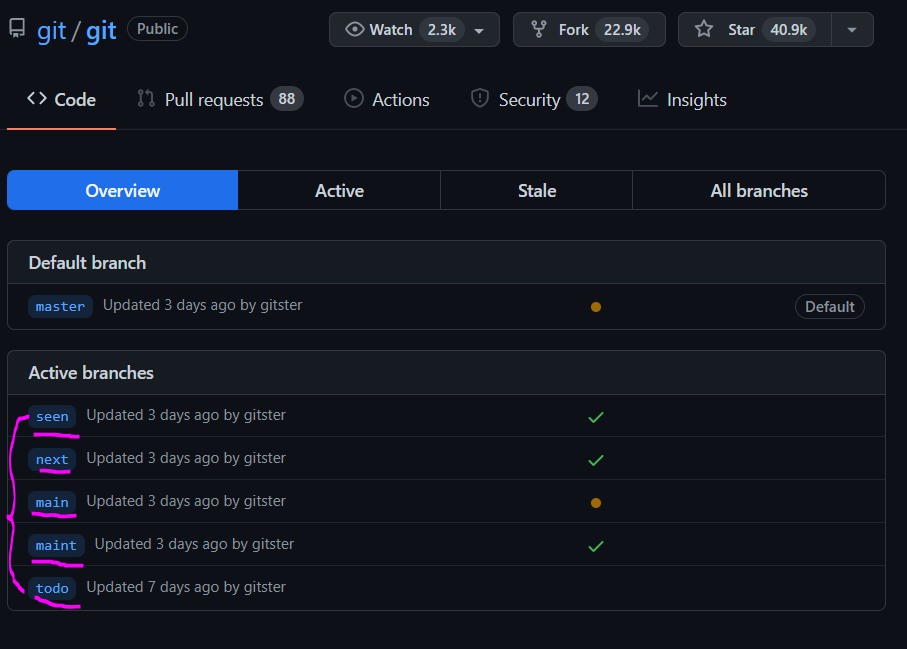
Task: Click the Public visibility badge
Action: [157, 29]
